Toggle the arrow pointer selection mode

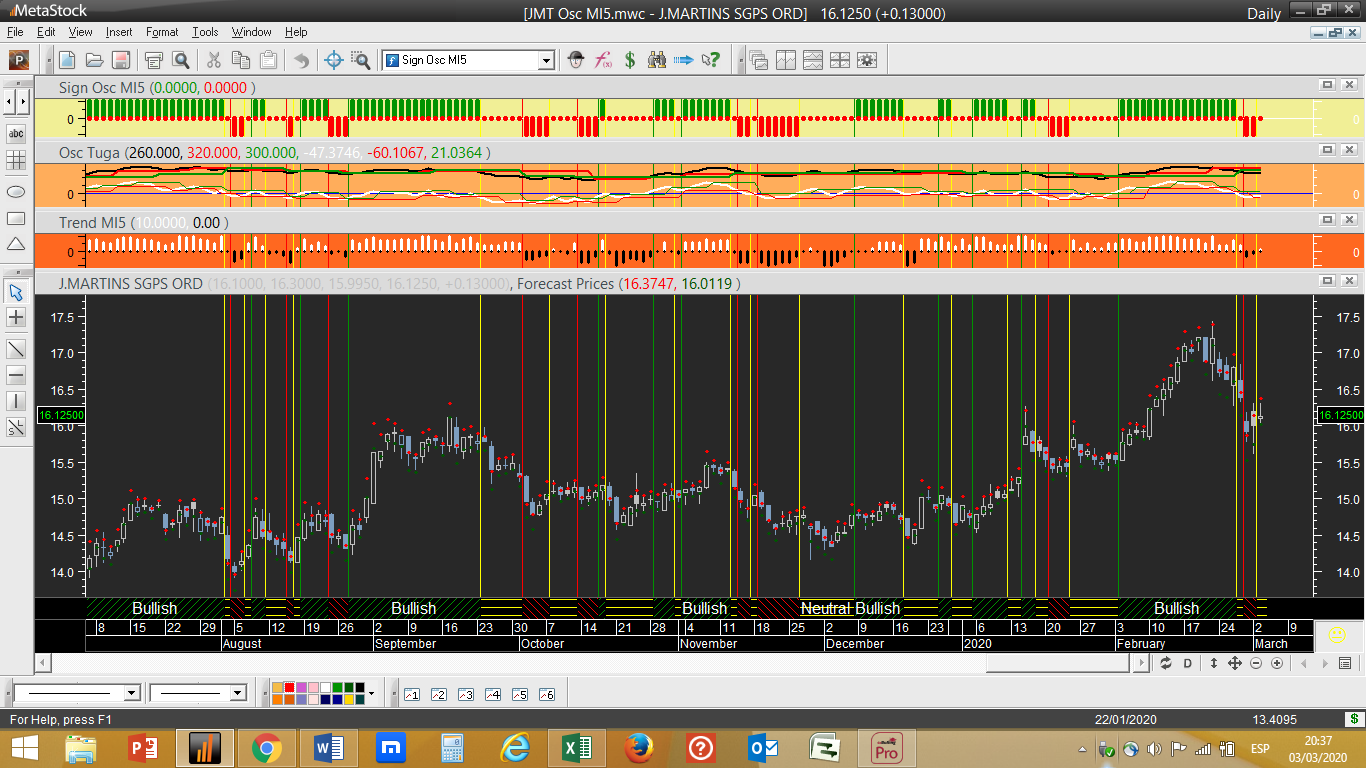[x=16, y=292]
